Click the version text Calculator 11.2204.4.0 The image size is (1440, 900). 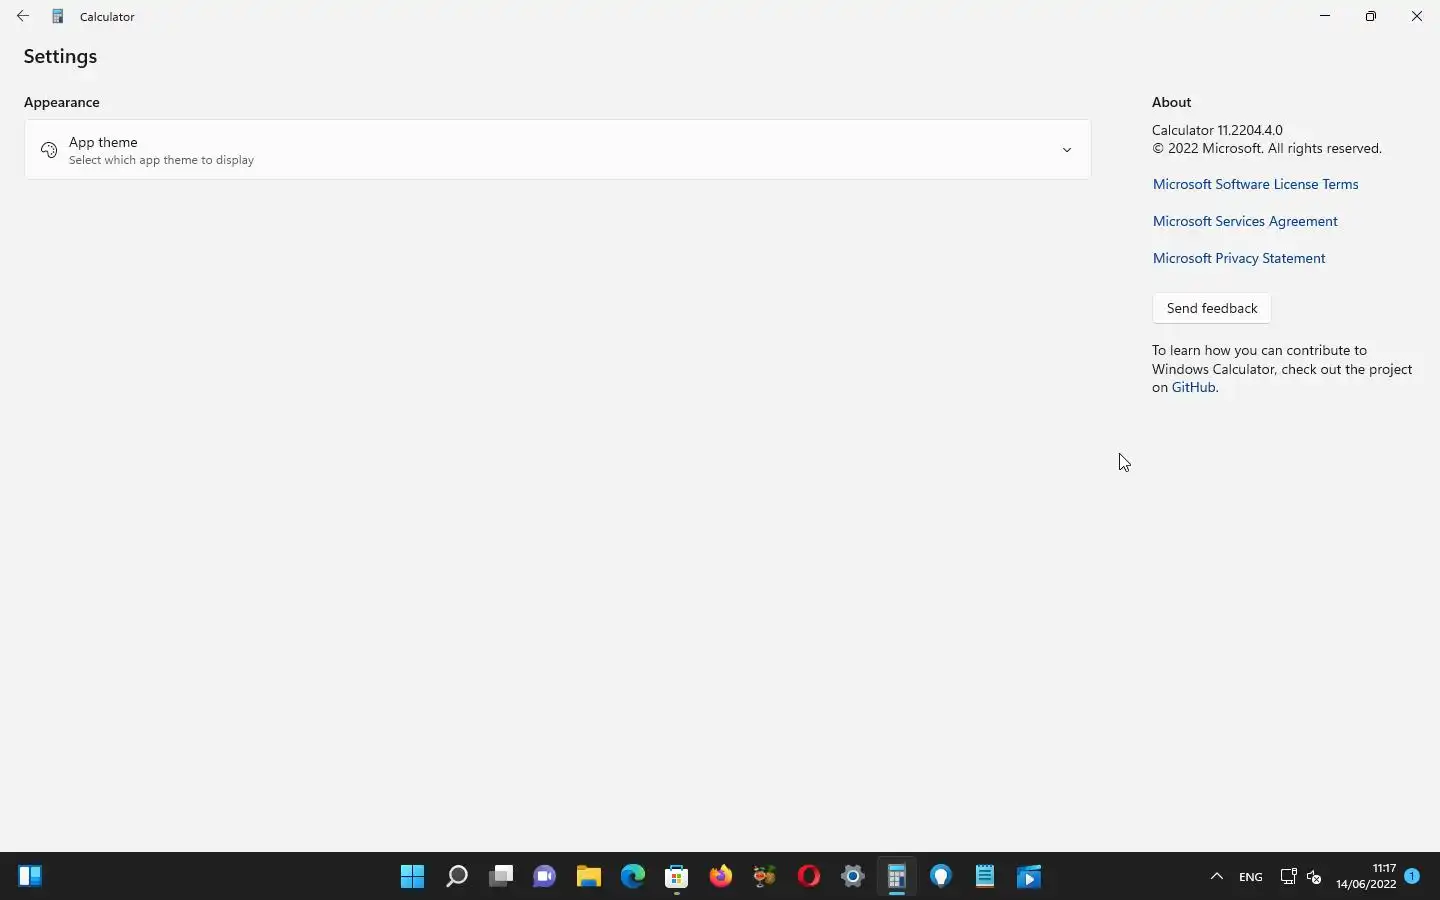[x=1217, y=130]
